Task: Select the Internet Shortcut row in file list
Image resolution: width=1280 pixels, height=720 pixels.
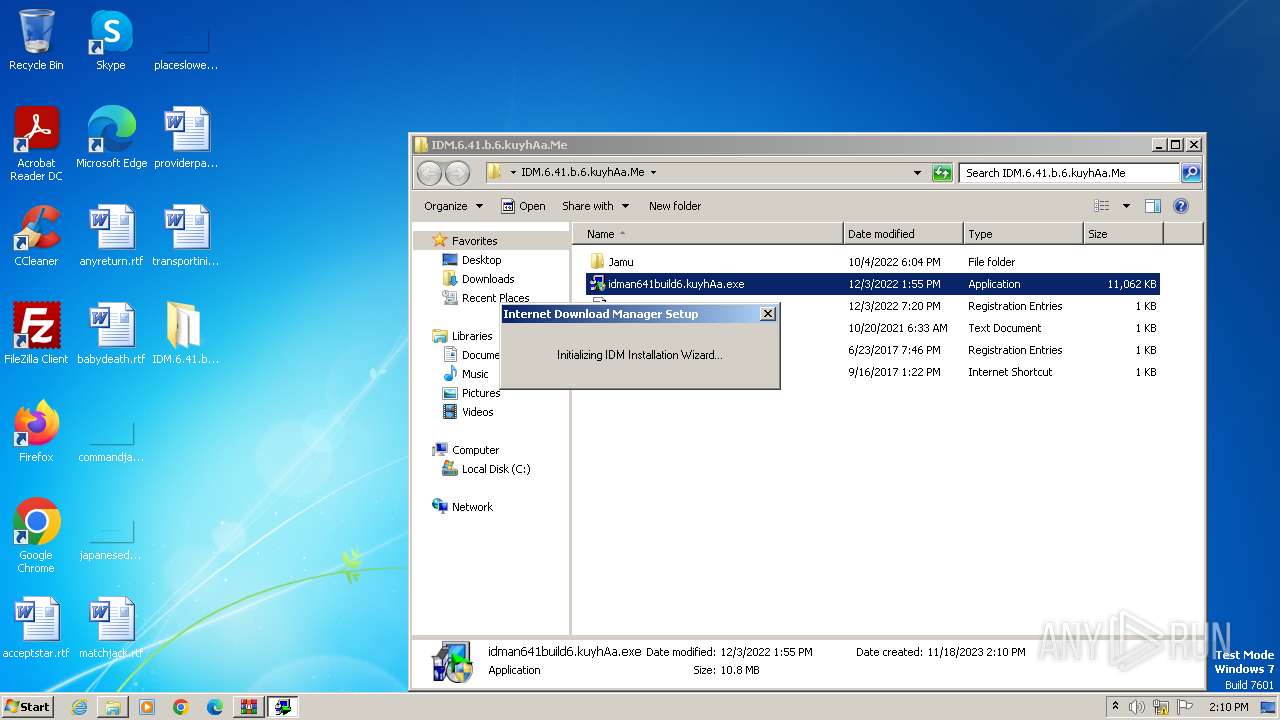Action: [x=872, y=372]
